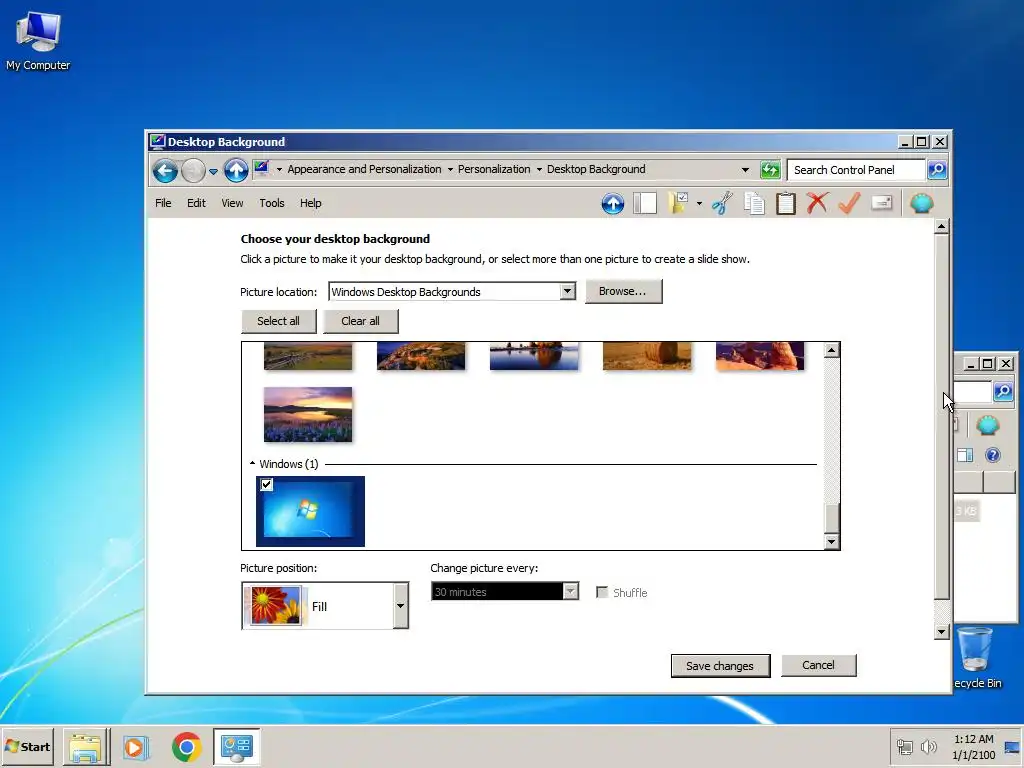Click the Search Control Panel field

click(x=856, y=170)
